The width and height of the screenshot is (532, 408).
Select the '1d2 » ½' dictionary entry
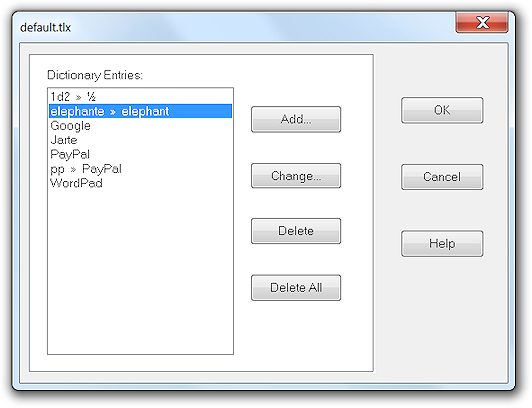coord(140,97)
